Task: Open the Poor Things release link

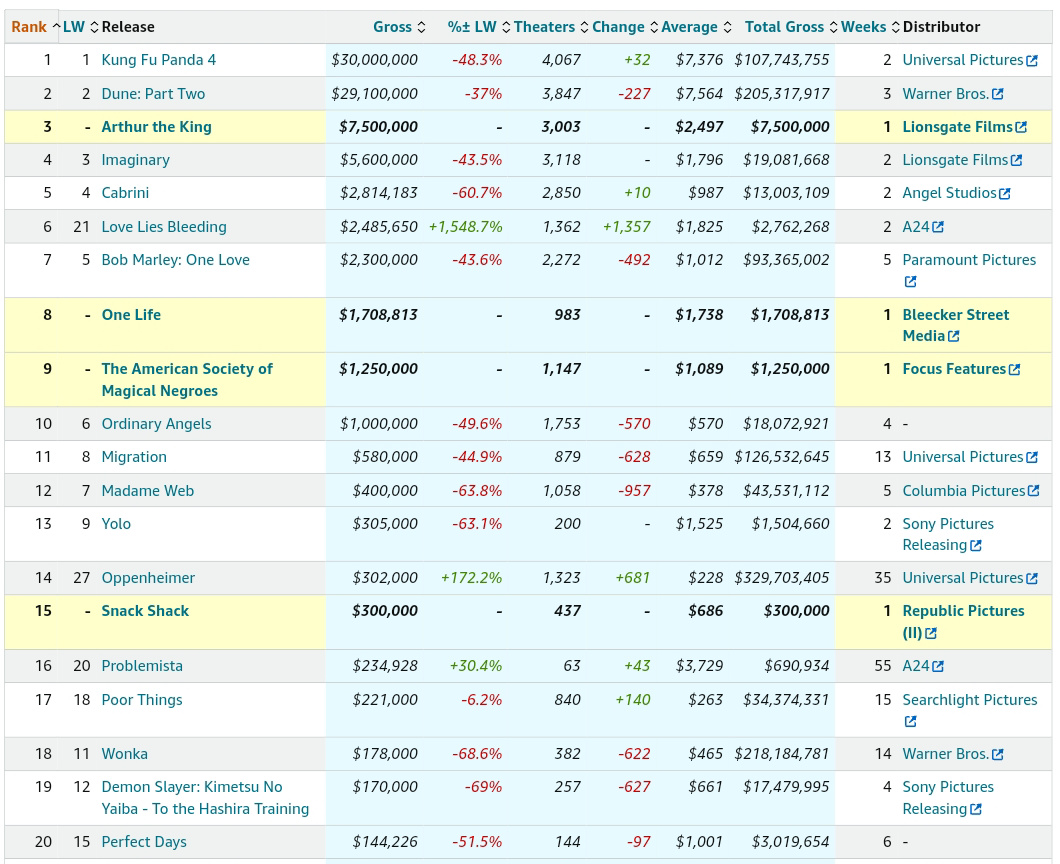Action: 142,700
